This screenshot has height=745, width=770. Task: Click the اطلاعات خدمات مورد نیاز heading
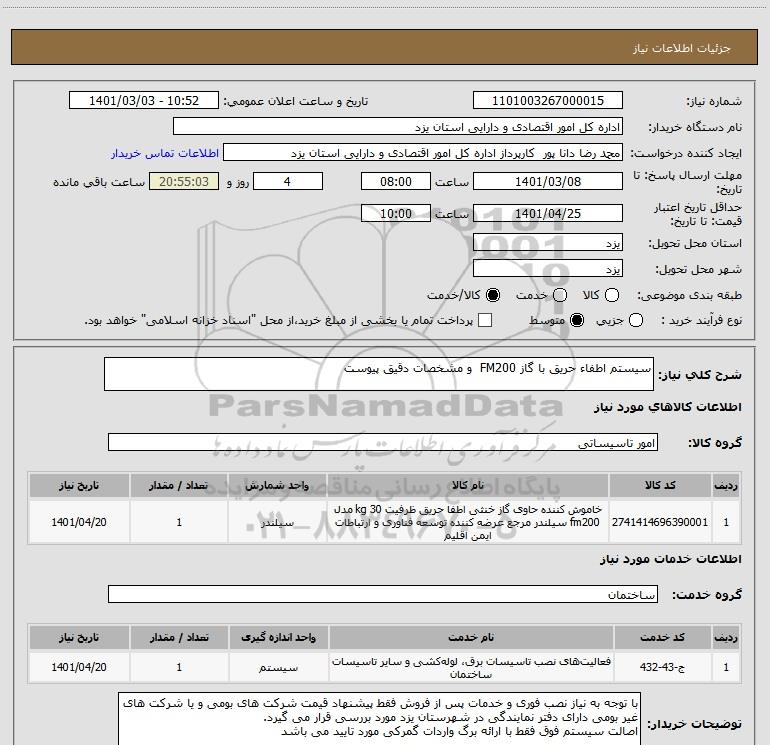670,559
